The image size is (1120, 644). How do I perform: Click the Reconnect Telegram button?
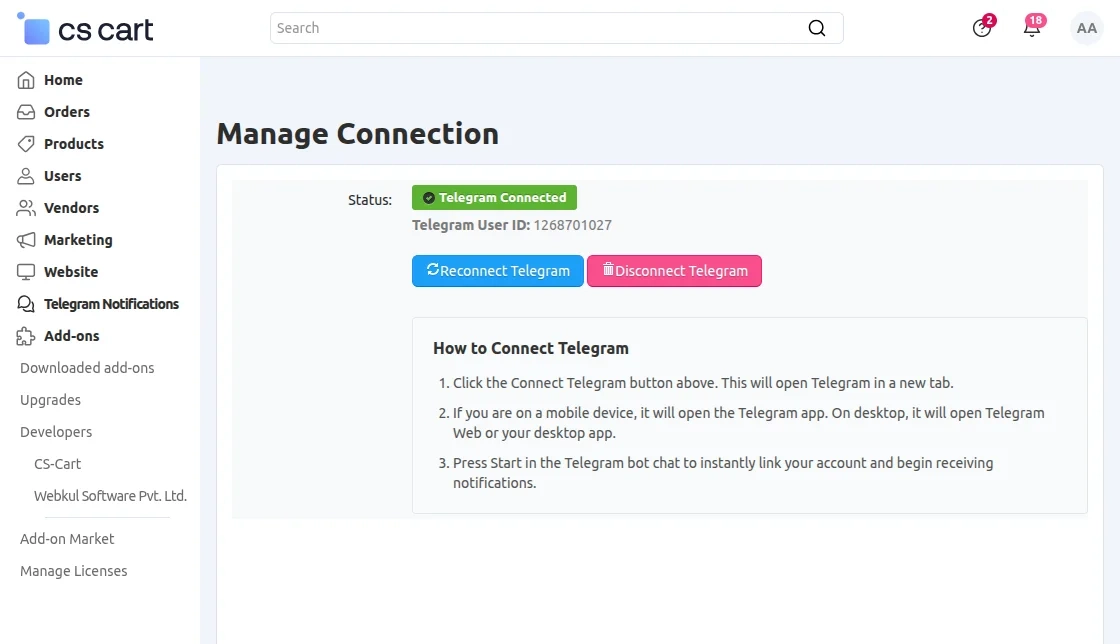498,271
